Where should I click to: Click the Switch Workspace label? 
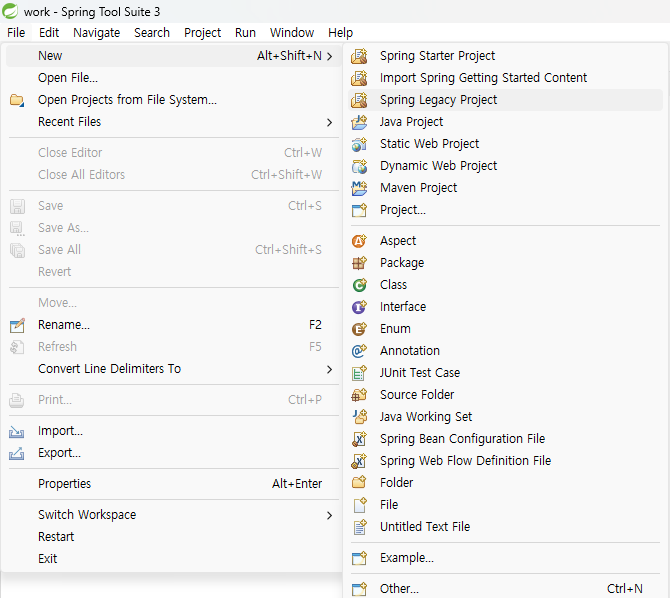point(87,515)
